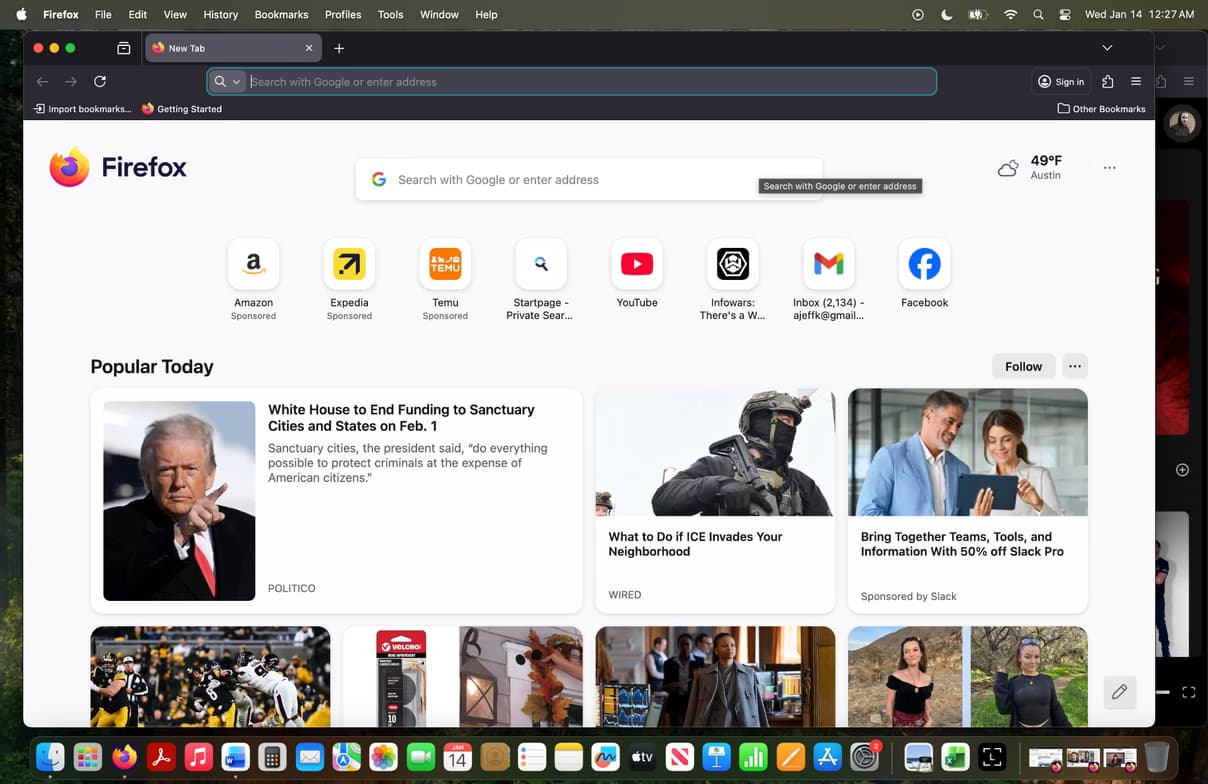Image resolution: width=1208 pixels, height=784 pixels.
Task: Open Firefox application hamburger menu
Action: pyautogui.click(x=1136, y=82)
